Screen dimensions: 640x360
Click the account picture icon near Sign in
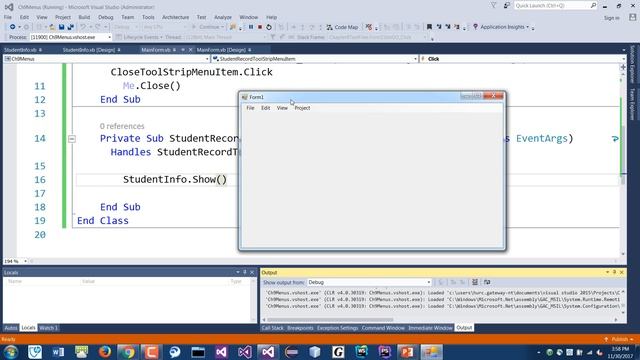[632, 17]
